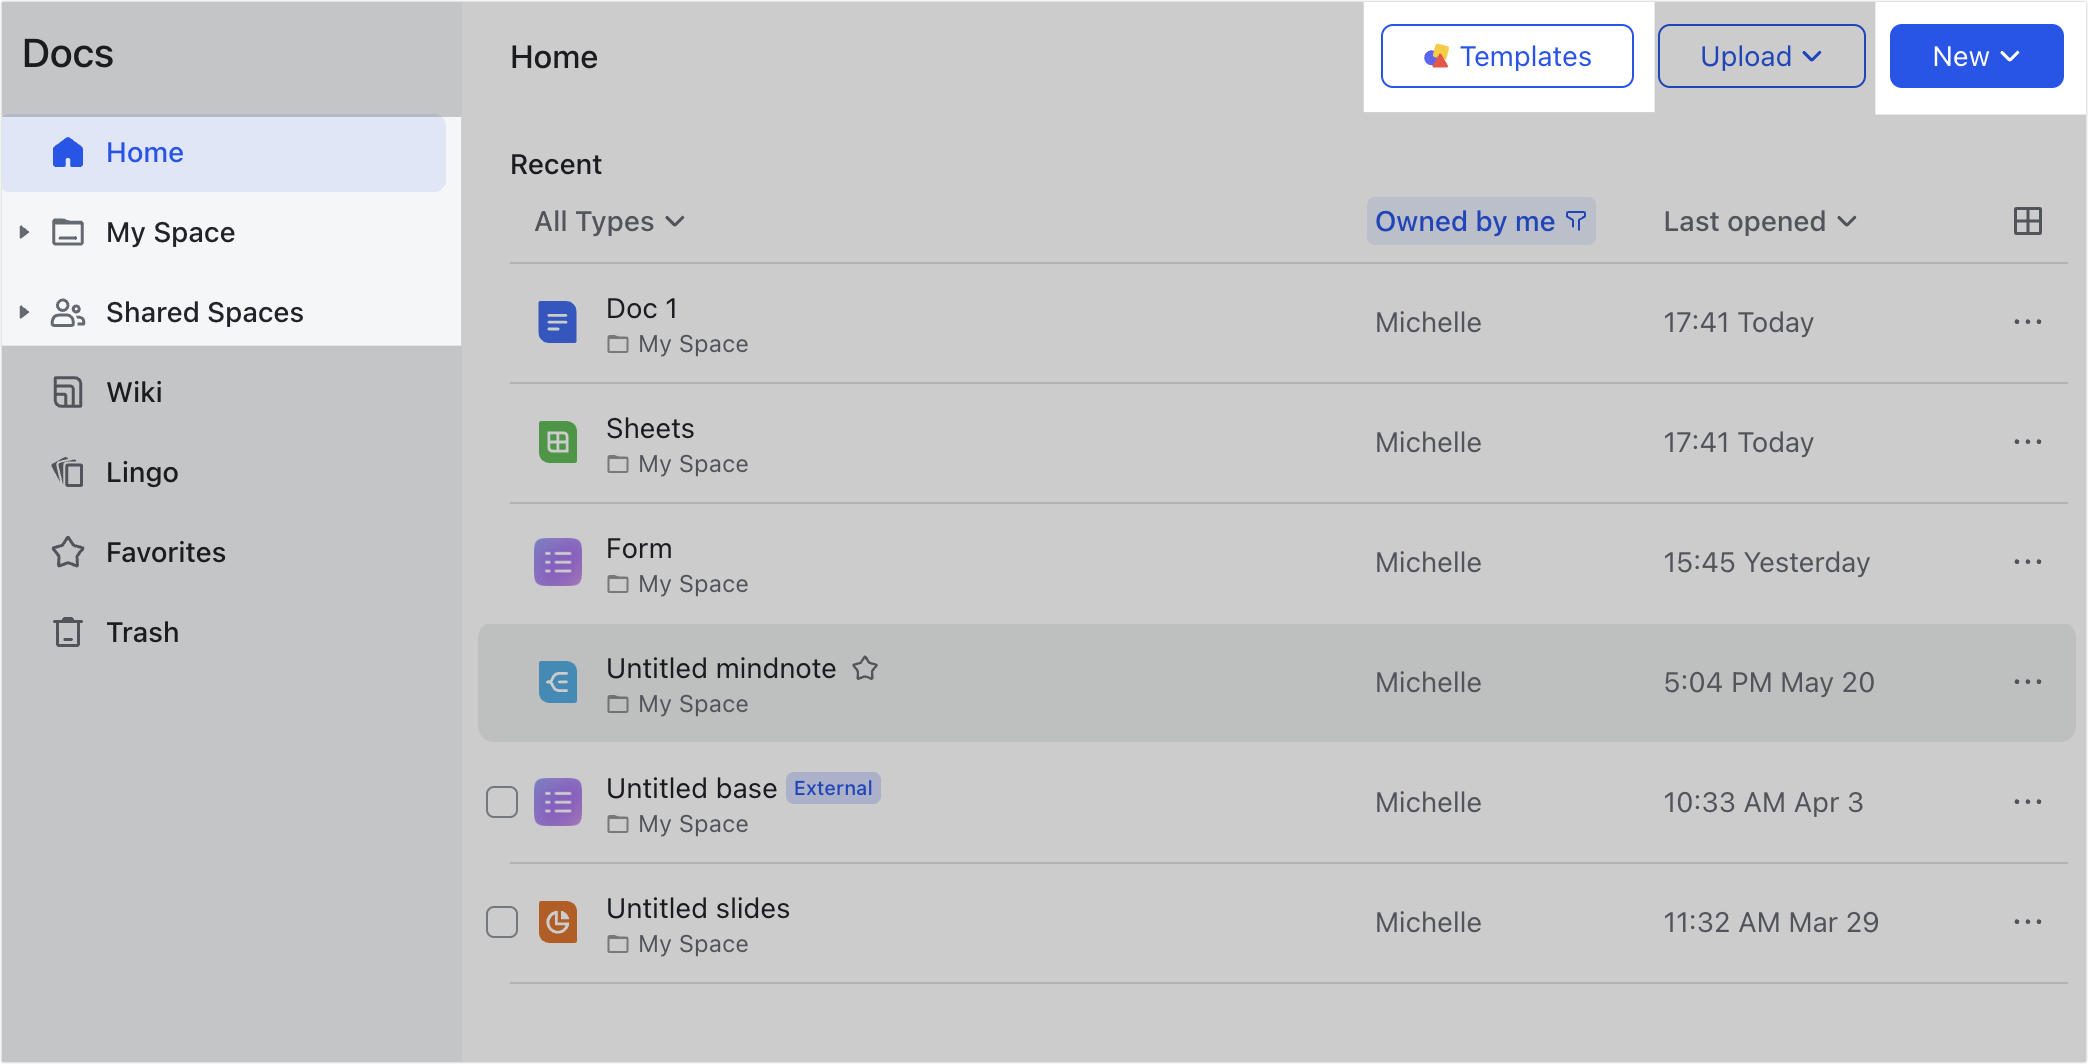The height and width of the screenshot is (1064, 2088).
Task: Unstar the Untitled mindnote favorite
Action: (x=865, y=668)
